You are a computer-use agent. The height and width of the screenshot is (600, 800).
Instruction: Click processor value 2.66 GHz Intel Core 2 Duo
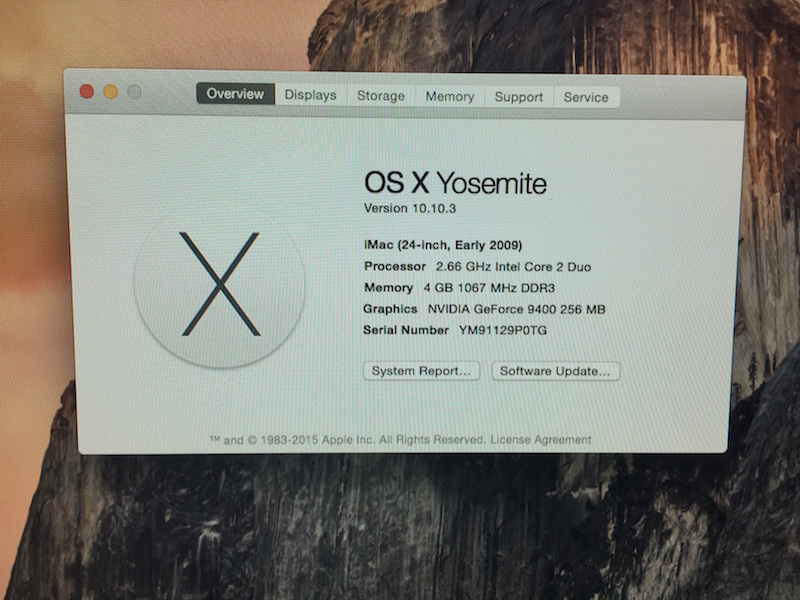click(513, 267)
